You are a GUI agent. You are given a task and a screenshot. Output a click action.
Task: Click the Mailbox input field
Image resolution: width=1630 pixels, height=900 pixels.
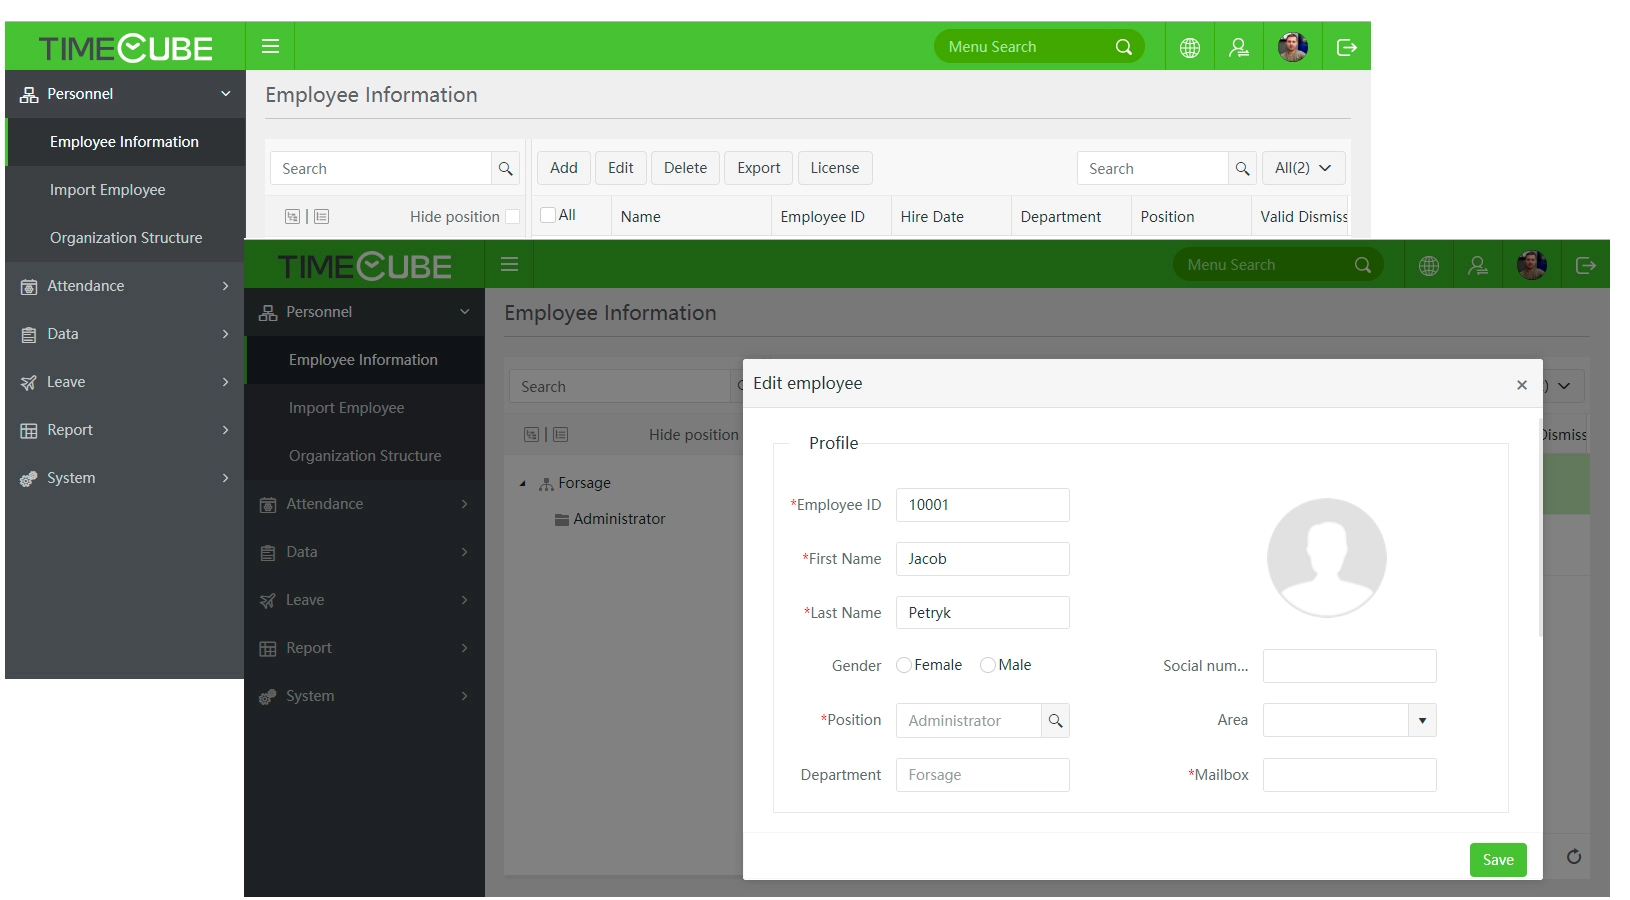[x=1349, y=775]
